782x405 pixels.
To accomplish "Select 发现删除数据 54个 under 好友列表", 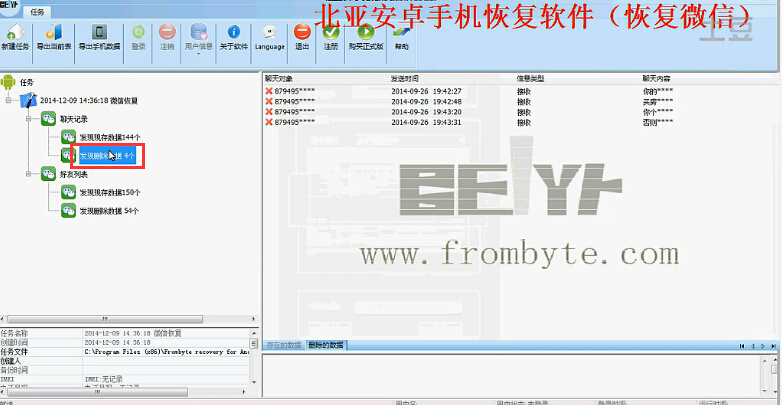I will (109, 211).
